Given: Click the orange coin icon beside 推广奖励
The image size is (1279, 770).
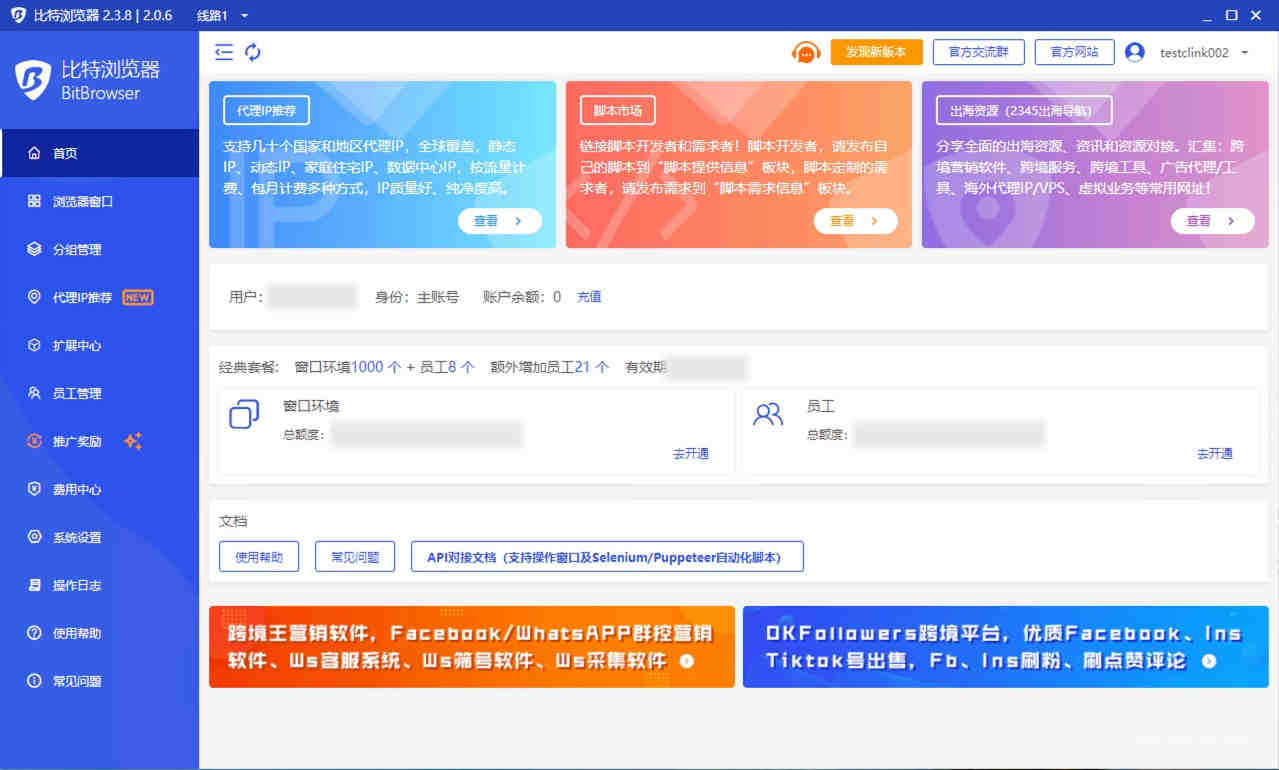Looking at the screenshot, I should (34, 441).
